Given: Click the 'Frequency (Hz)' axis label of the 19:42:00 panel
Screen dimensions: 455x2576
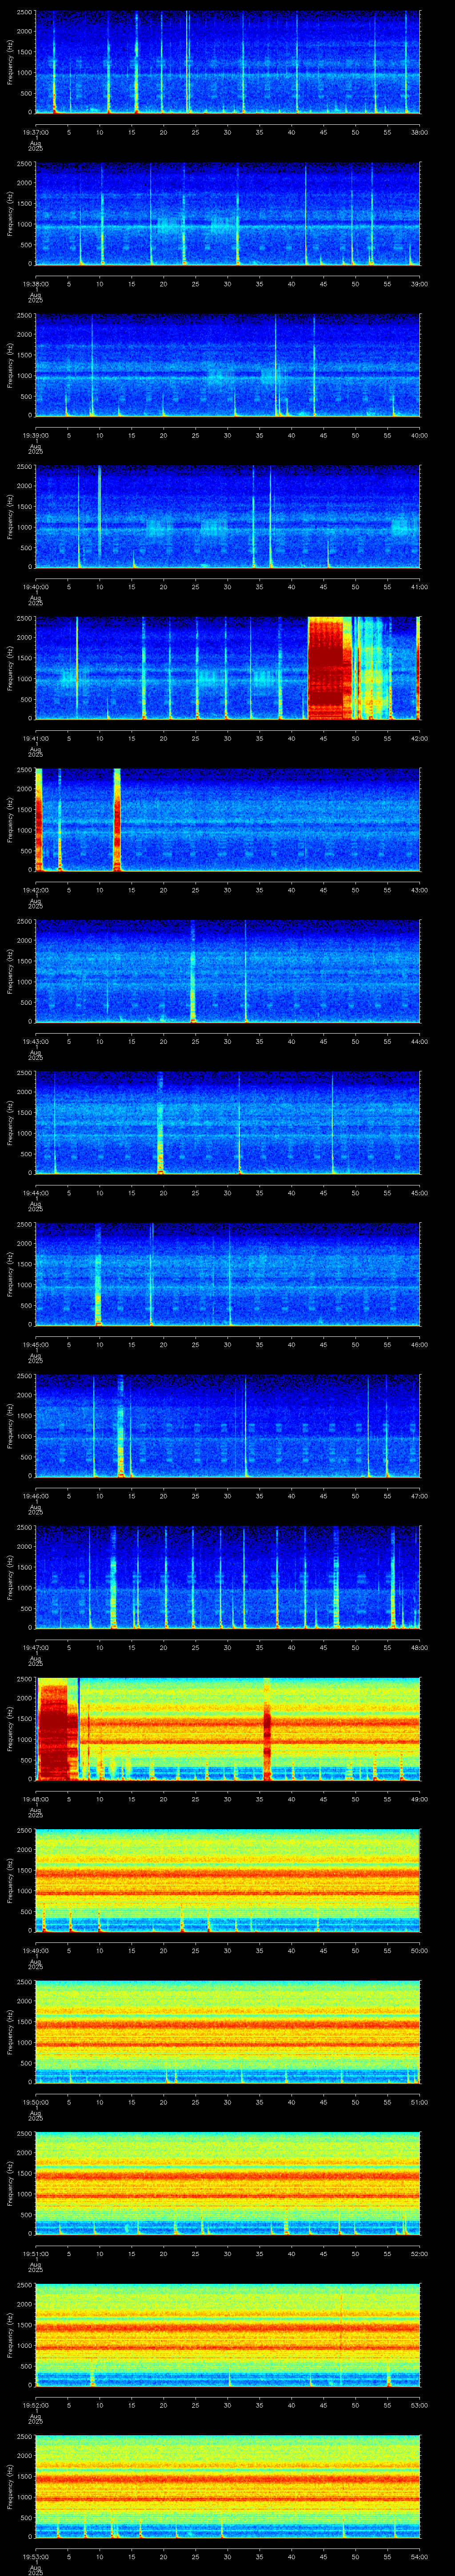Looking at the screenshot, I should [10, 820].
